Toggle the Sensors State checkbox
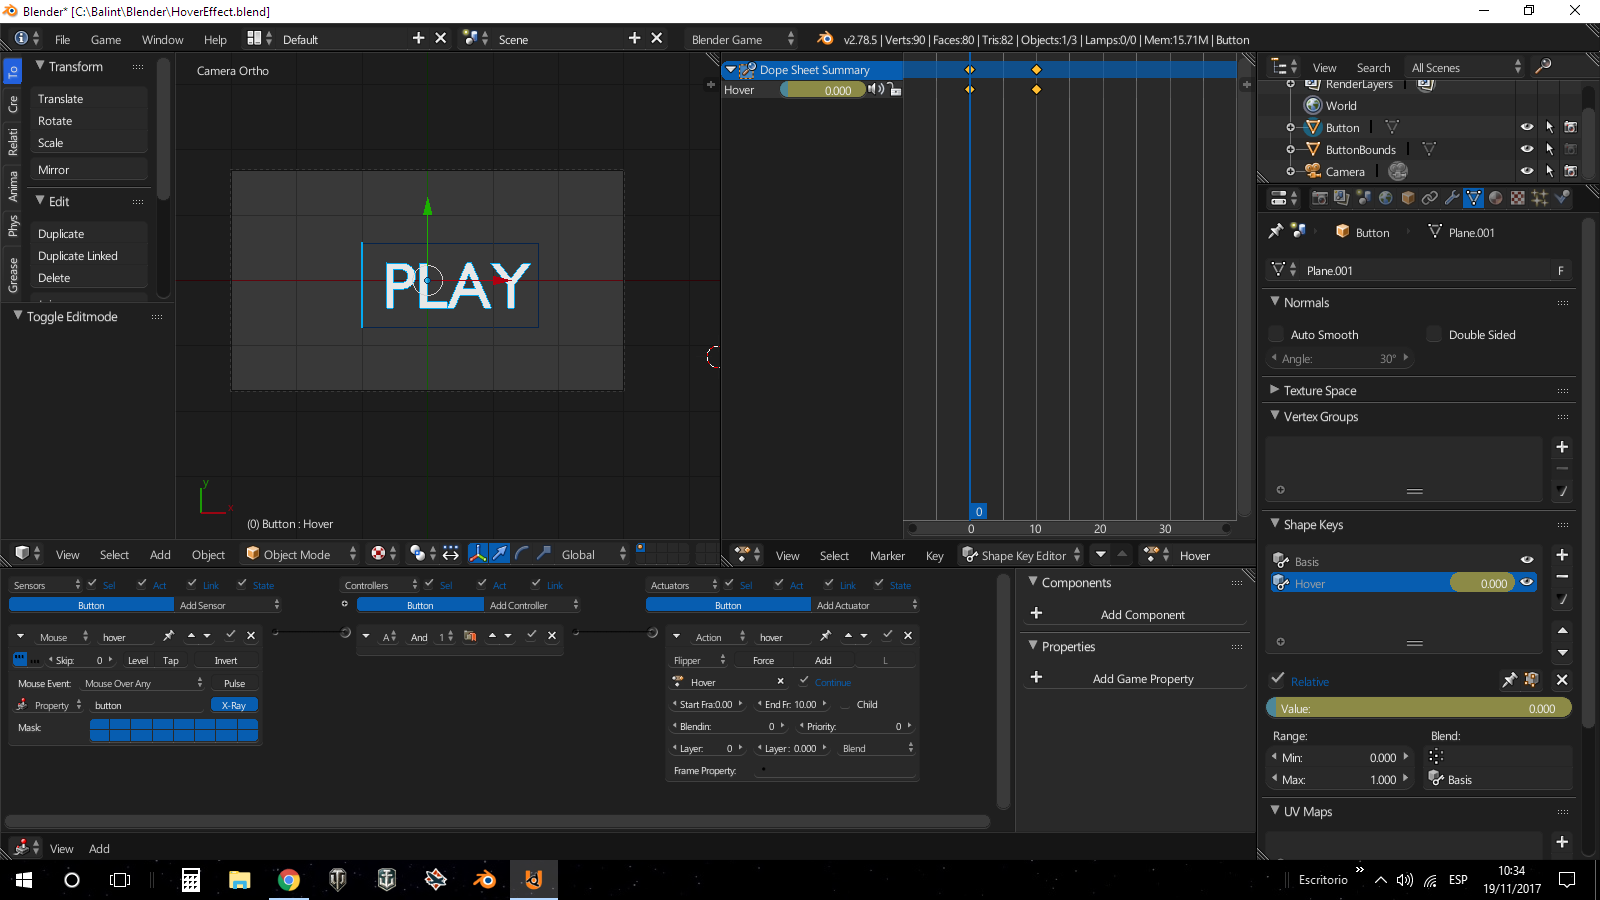Viewport: 1600px width, 900px height. [x=242, y=584]
